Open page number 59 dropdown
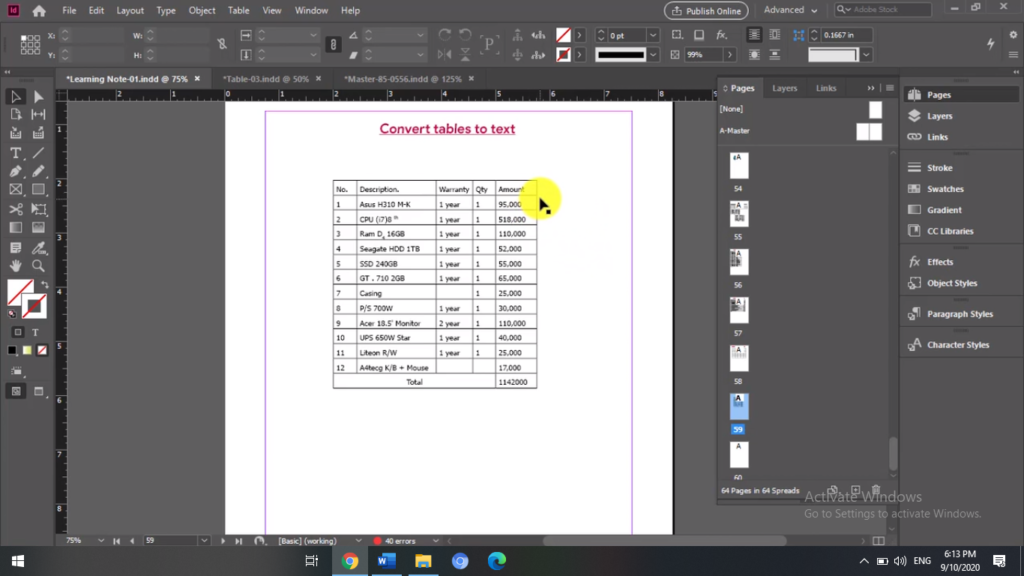 pyautogui.click(x=204, y=541)
